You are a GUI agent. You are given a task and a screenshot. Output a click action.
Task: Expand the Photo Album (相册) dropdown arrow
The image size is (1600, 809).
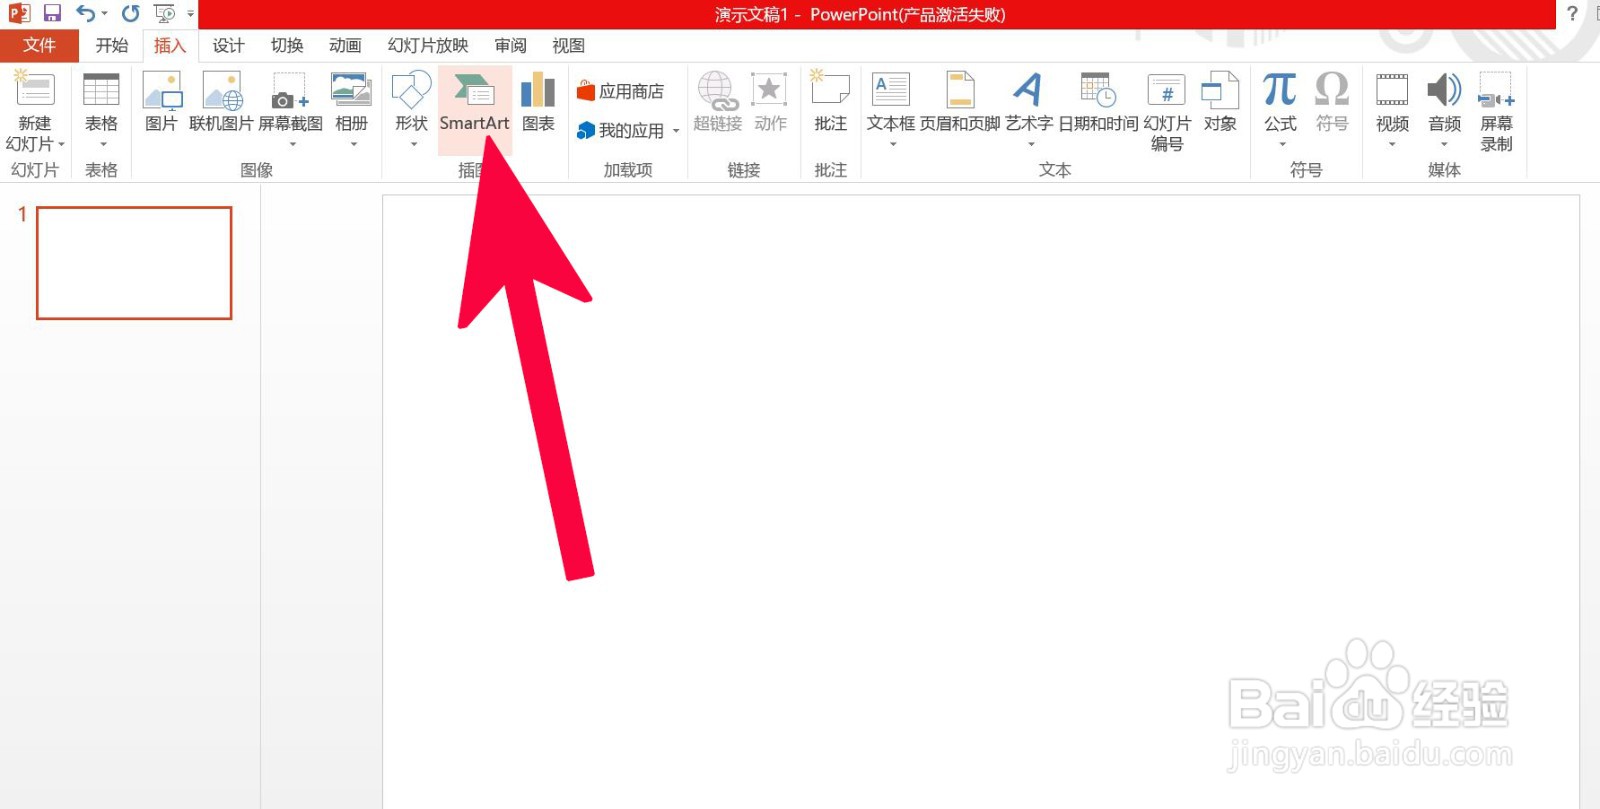pyautogui.click(x=354, y=144)
